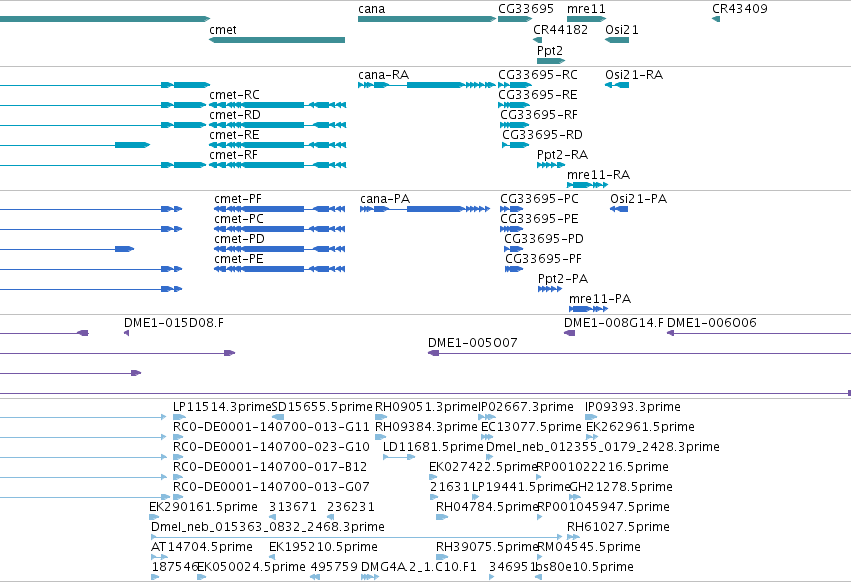Select Dmel_neb_012355_0179_2428.3prime label
The image size is (851, 582).
pos(602,447)
